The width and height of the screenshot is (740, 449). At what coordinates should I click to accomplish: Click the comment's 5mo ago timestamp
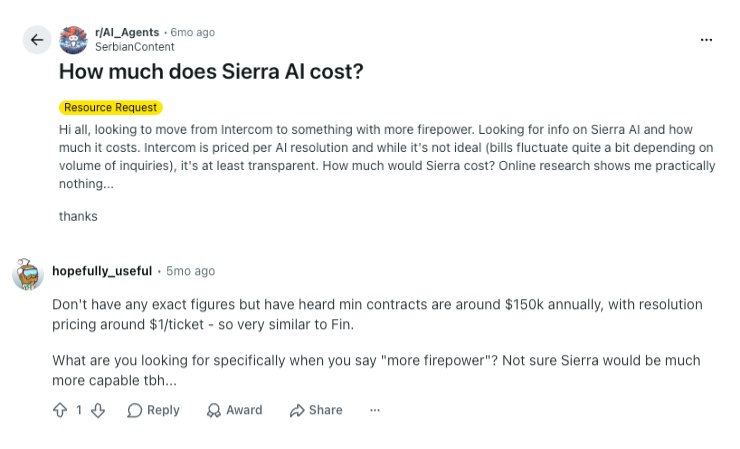click(190, 271)
